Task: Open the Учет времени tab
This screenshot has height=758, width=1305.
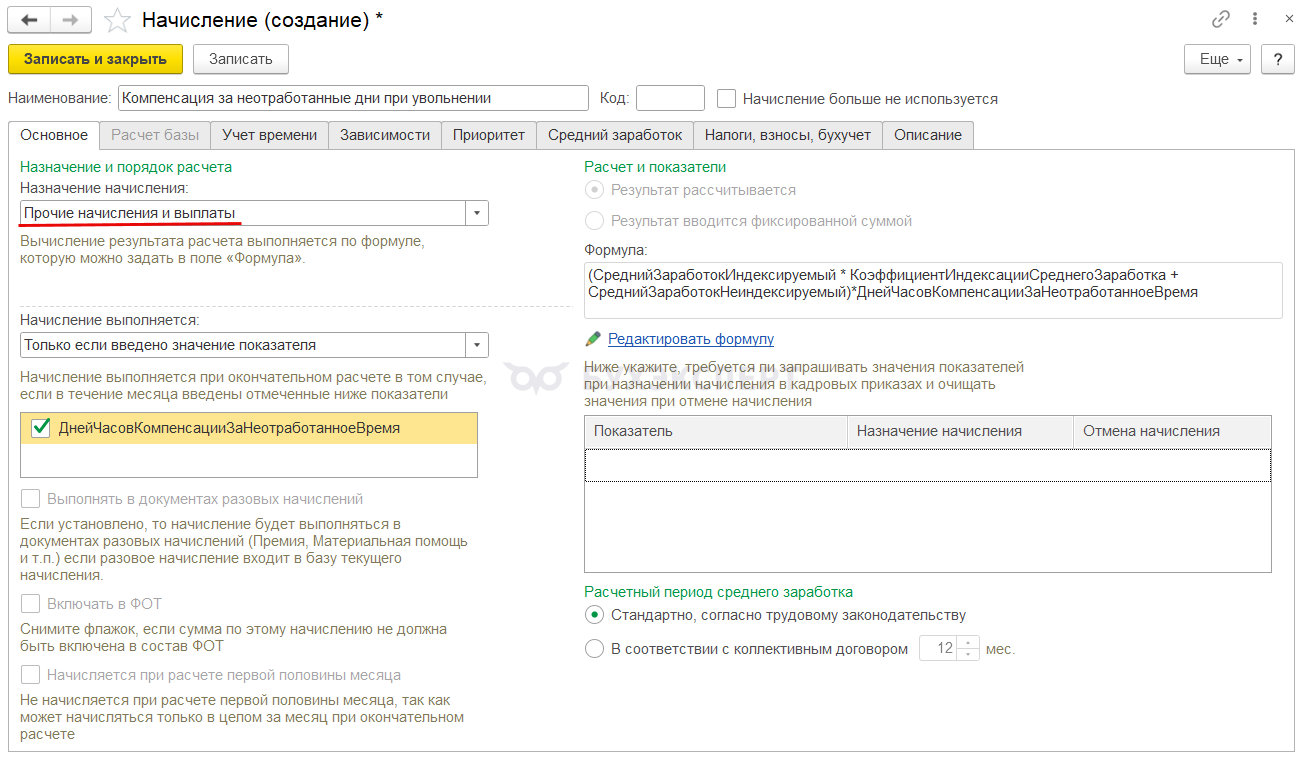Action: pyautogui.click(x=269, y=135)
